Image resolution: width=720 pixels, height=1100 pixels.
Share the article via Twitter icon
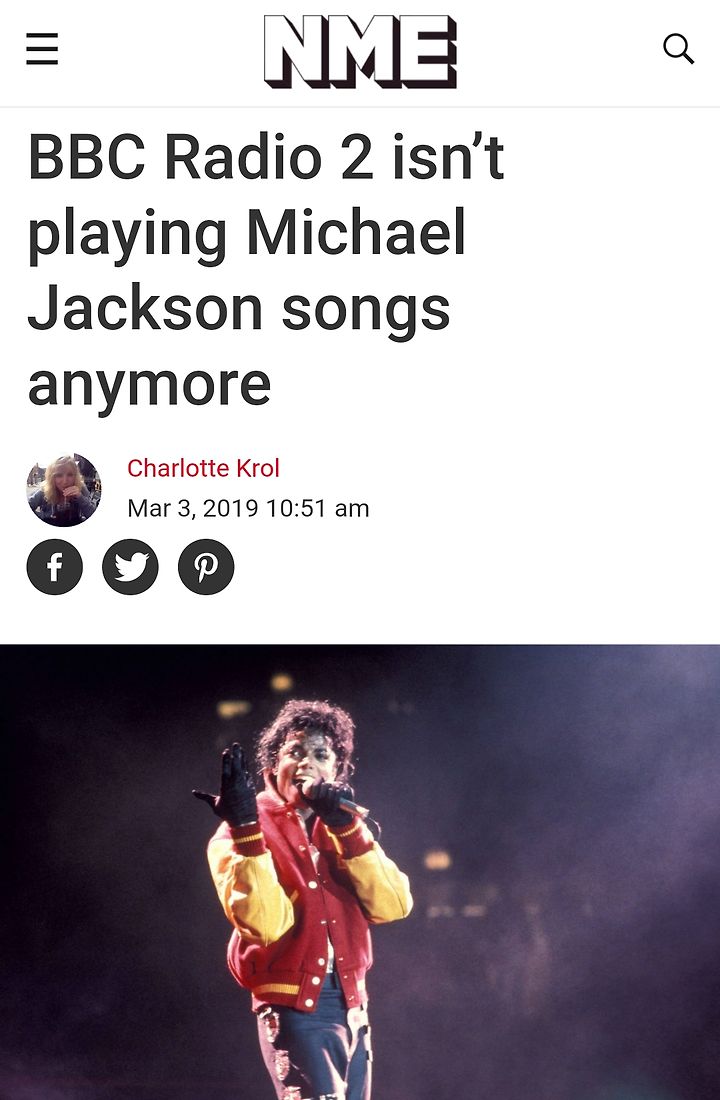pyautogui.click(x=131, y=567)
